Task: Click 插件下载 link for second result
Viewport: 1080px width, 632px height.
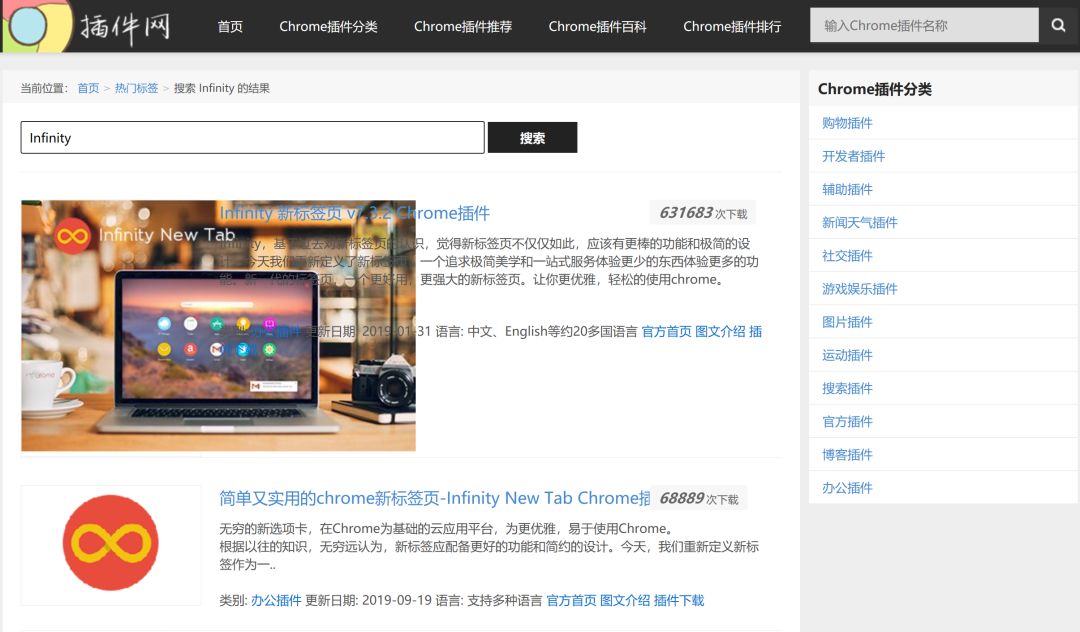Action: [678, 600]
